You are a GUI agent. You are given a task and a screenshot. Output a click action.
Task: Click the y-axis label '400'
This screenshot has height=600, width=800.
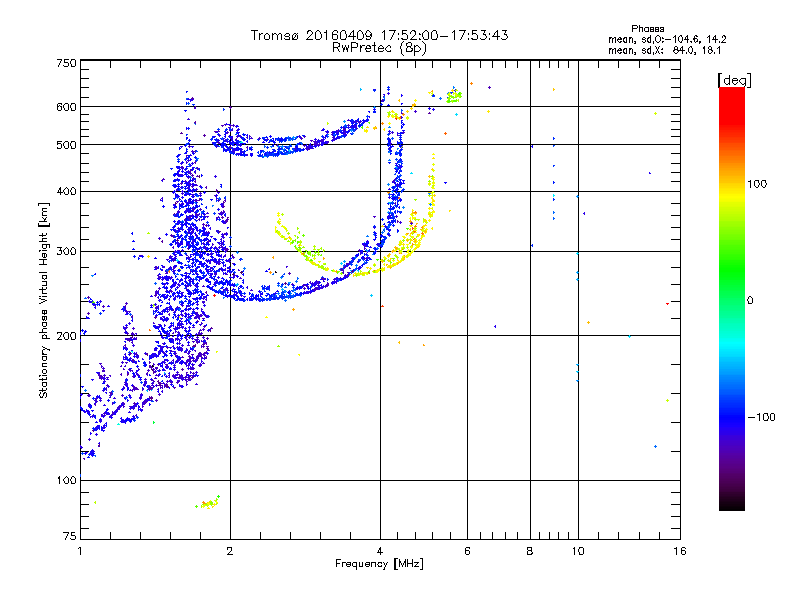(x=66, y=191)
